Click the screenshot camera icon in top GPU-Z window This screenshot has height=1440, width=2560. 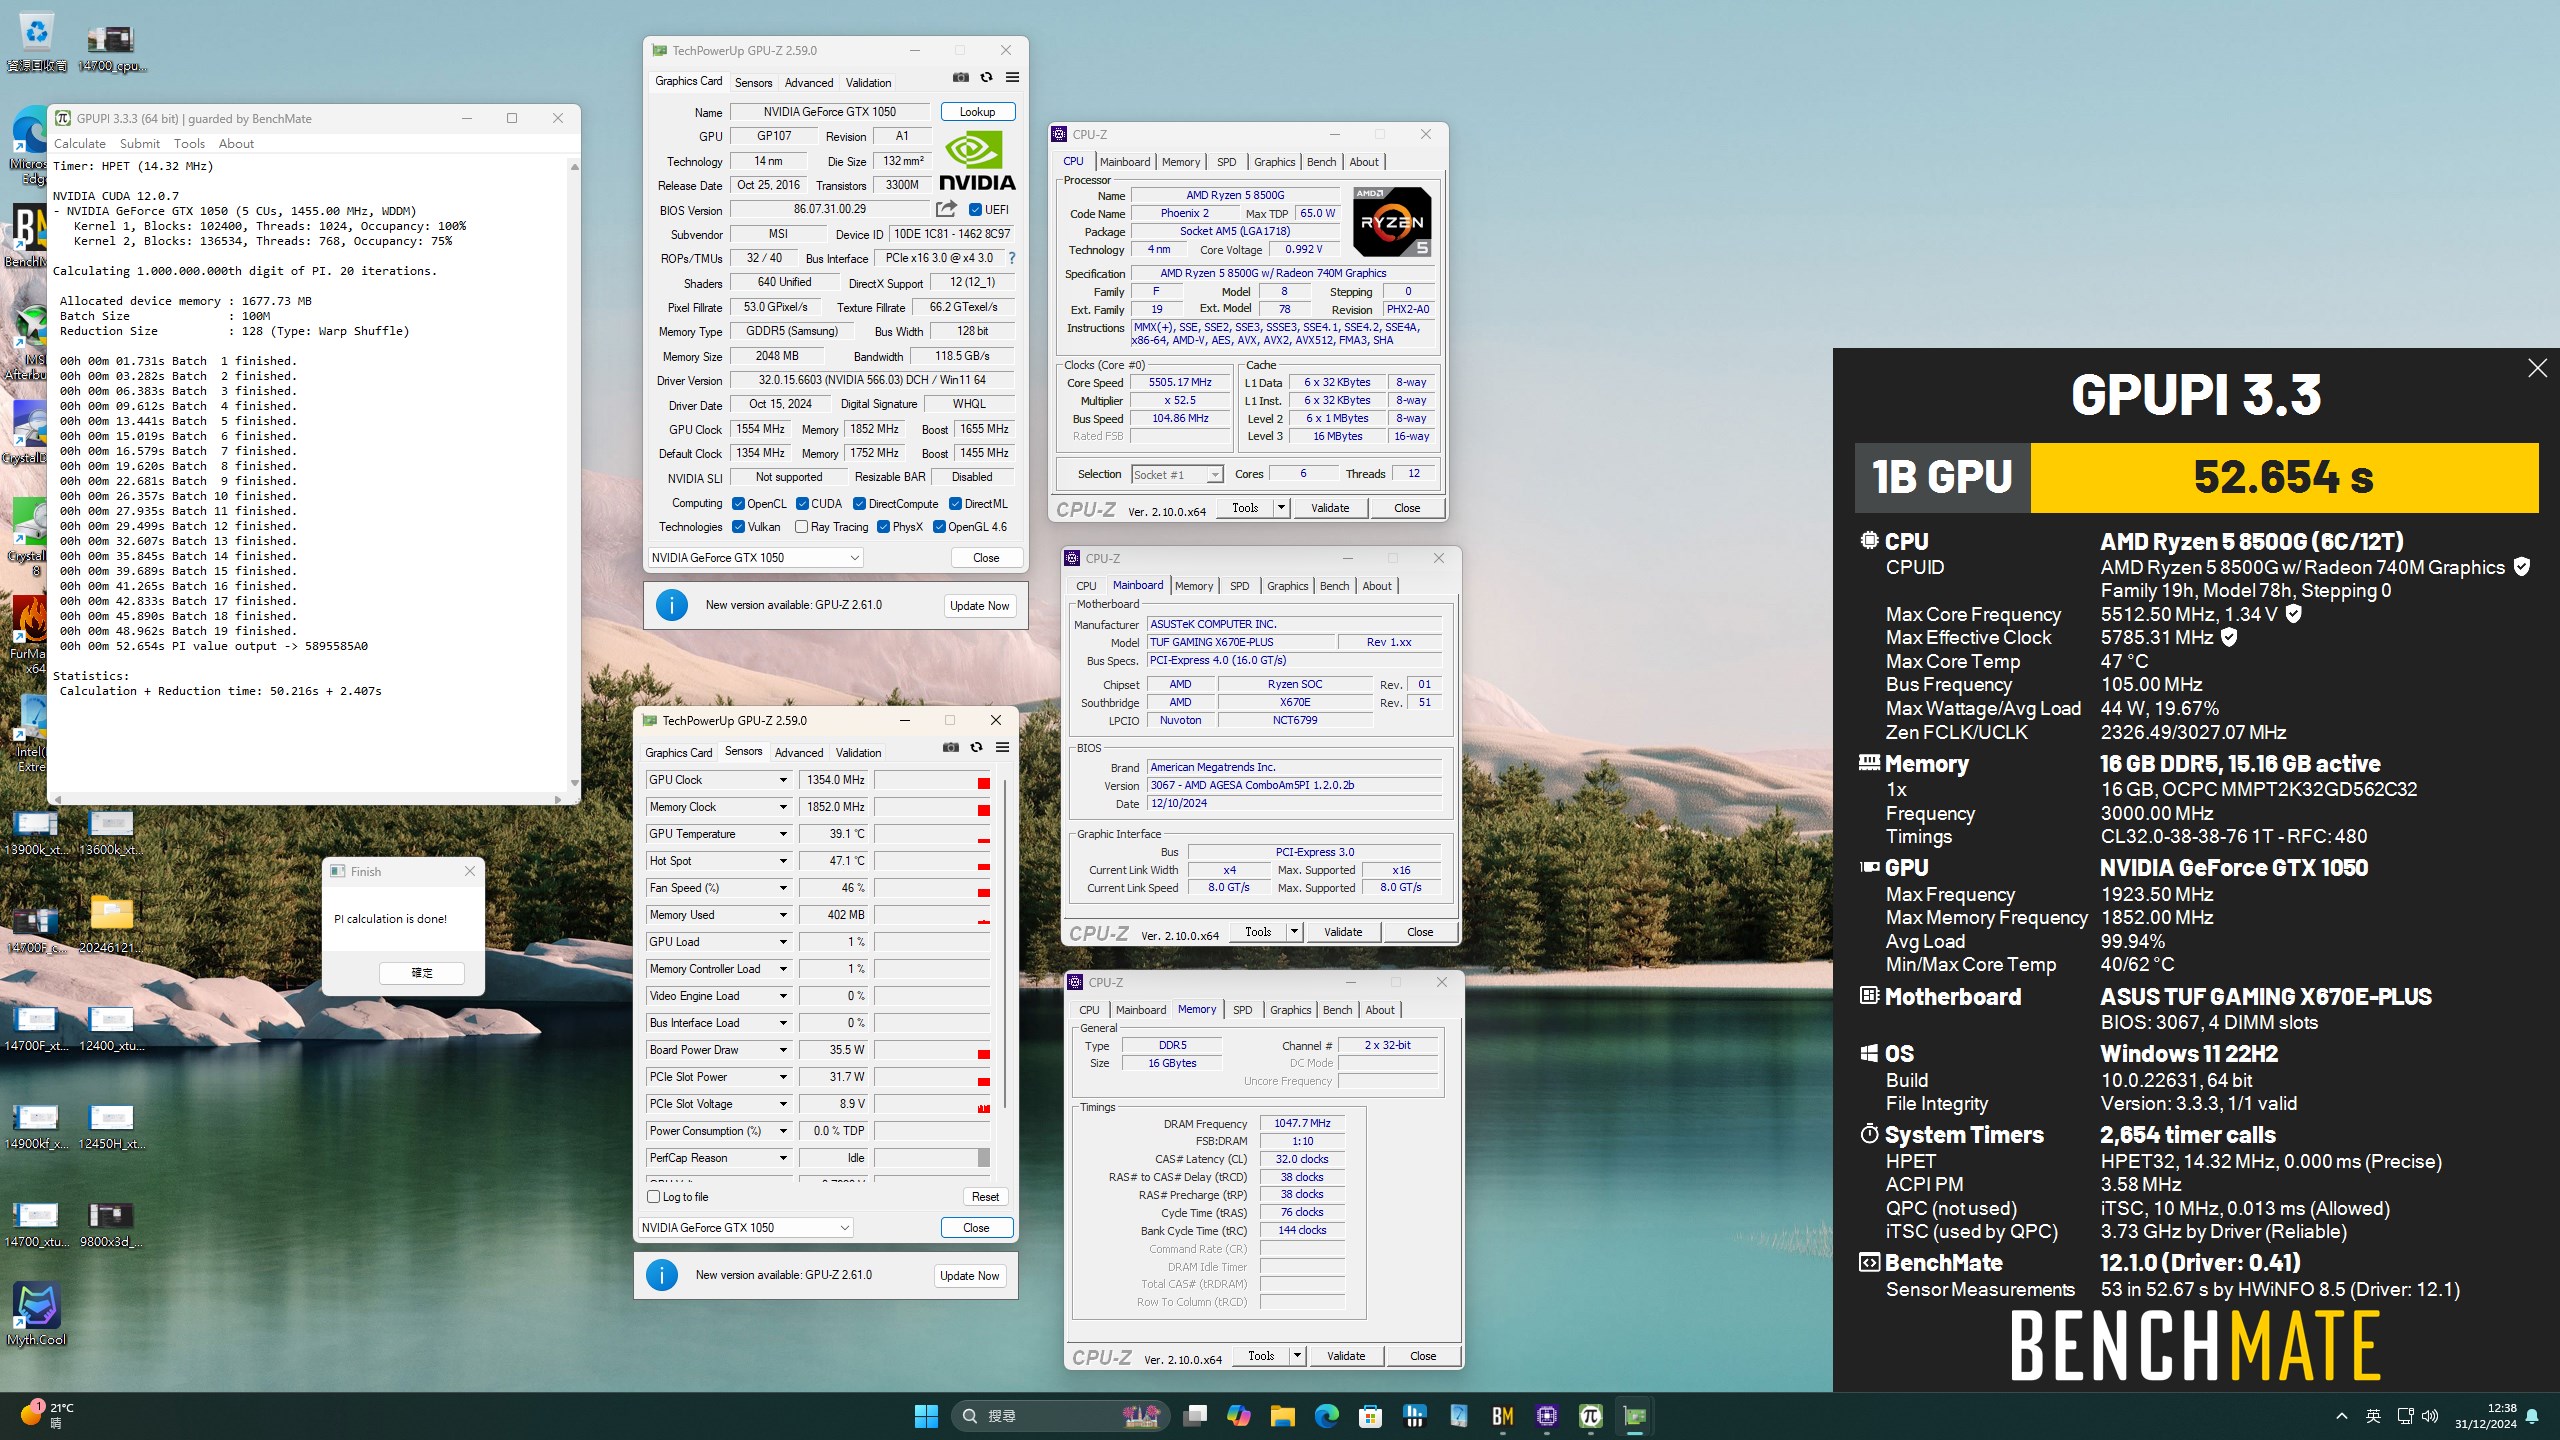960,78
